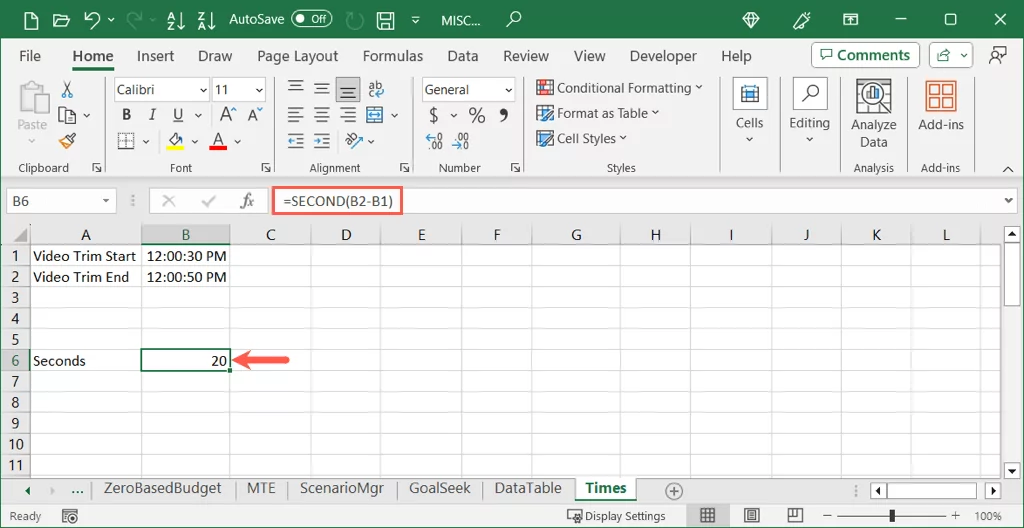Expand the Conditional Formatting menu

click(620, 88)
